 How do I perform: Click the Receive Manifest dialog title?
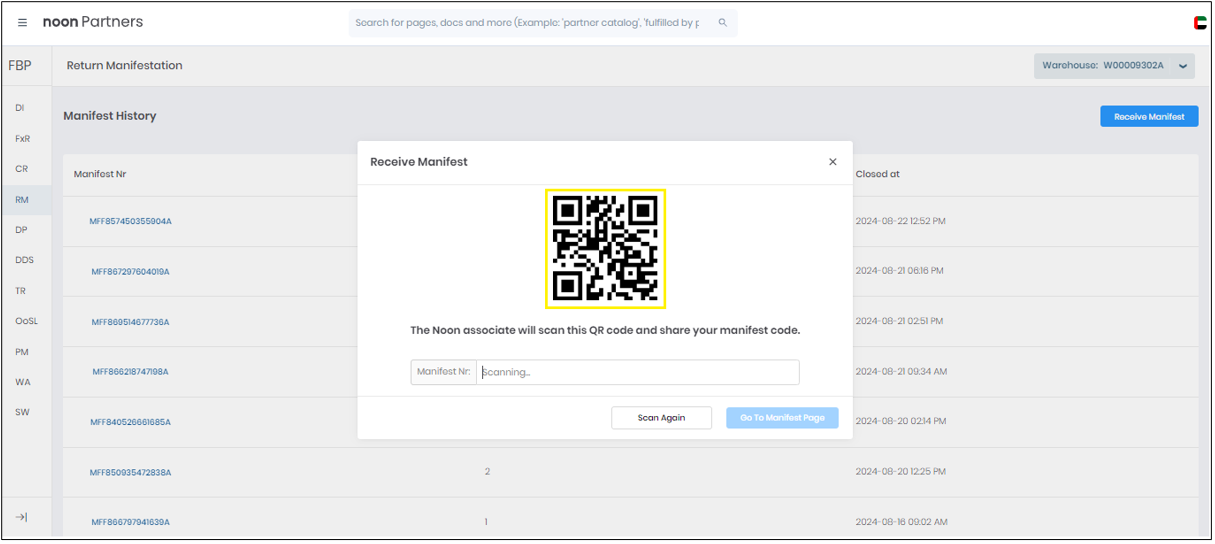(x=419, y=162)
